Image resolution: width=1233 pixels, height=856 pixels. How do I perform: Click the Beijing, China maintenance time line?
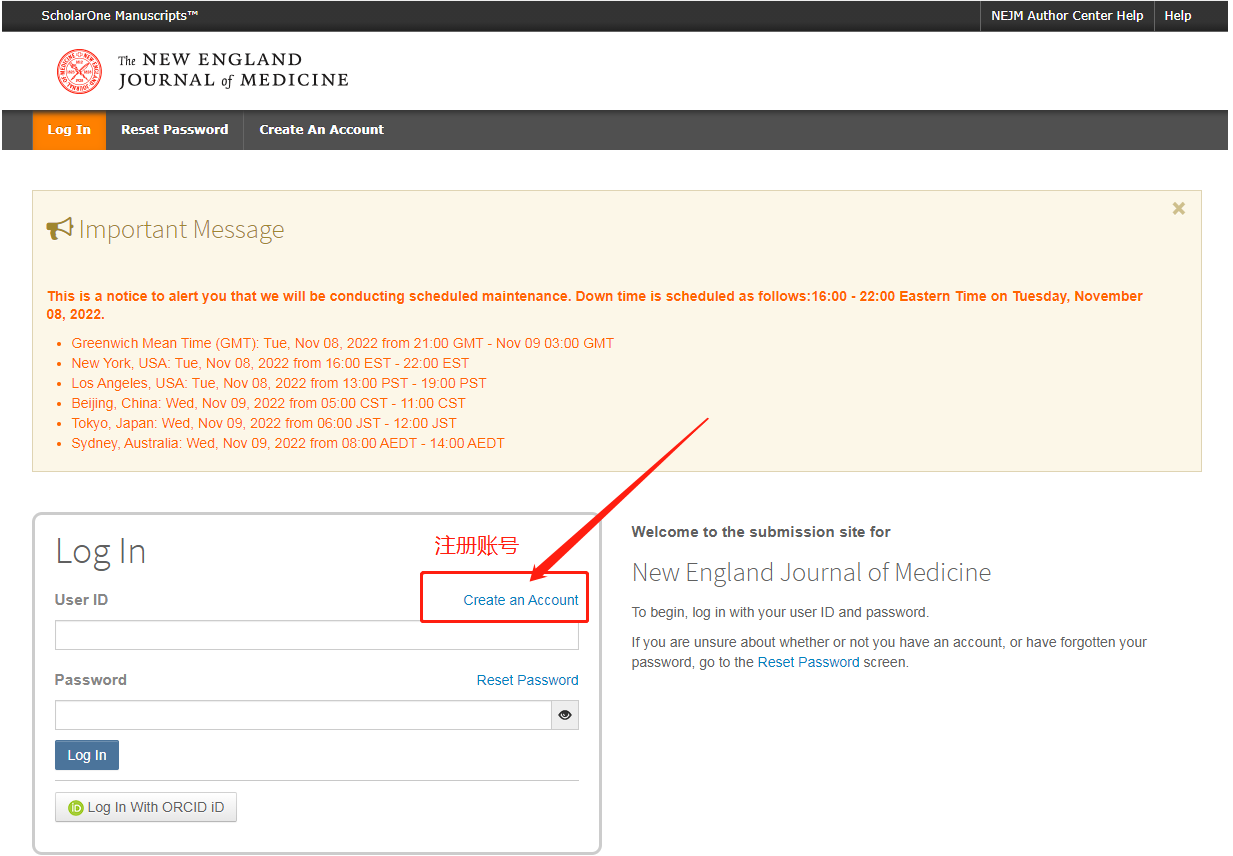(268, 403)
